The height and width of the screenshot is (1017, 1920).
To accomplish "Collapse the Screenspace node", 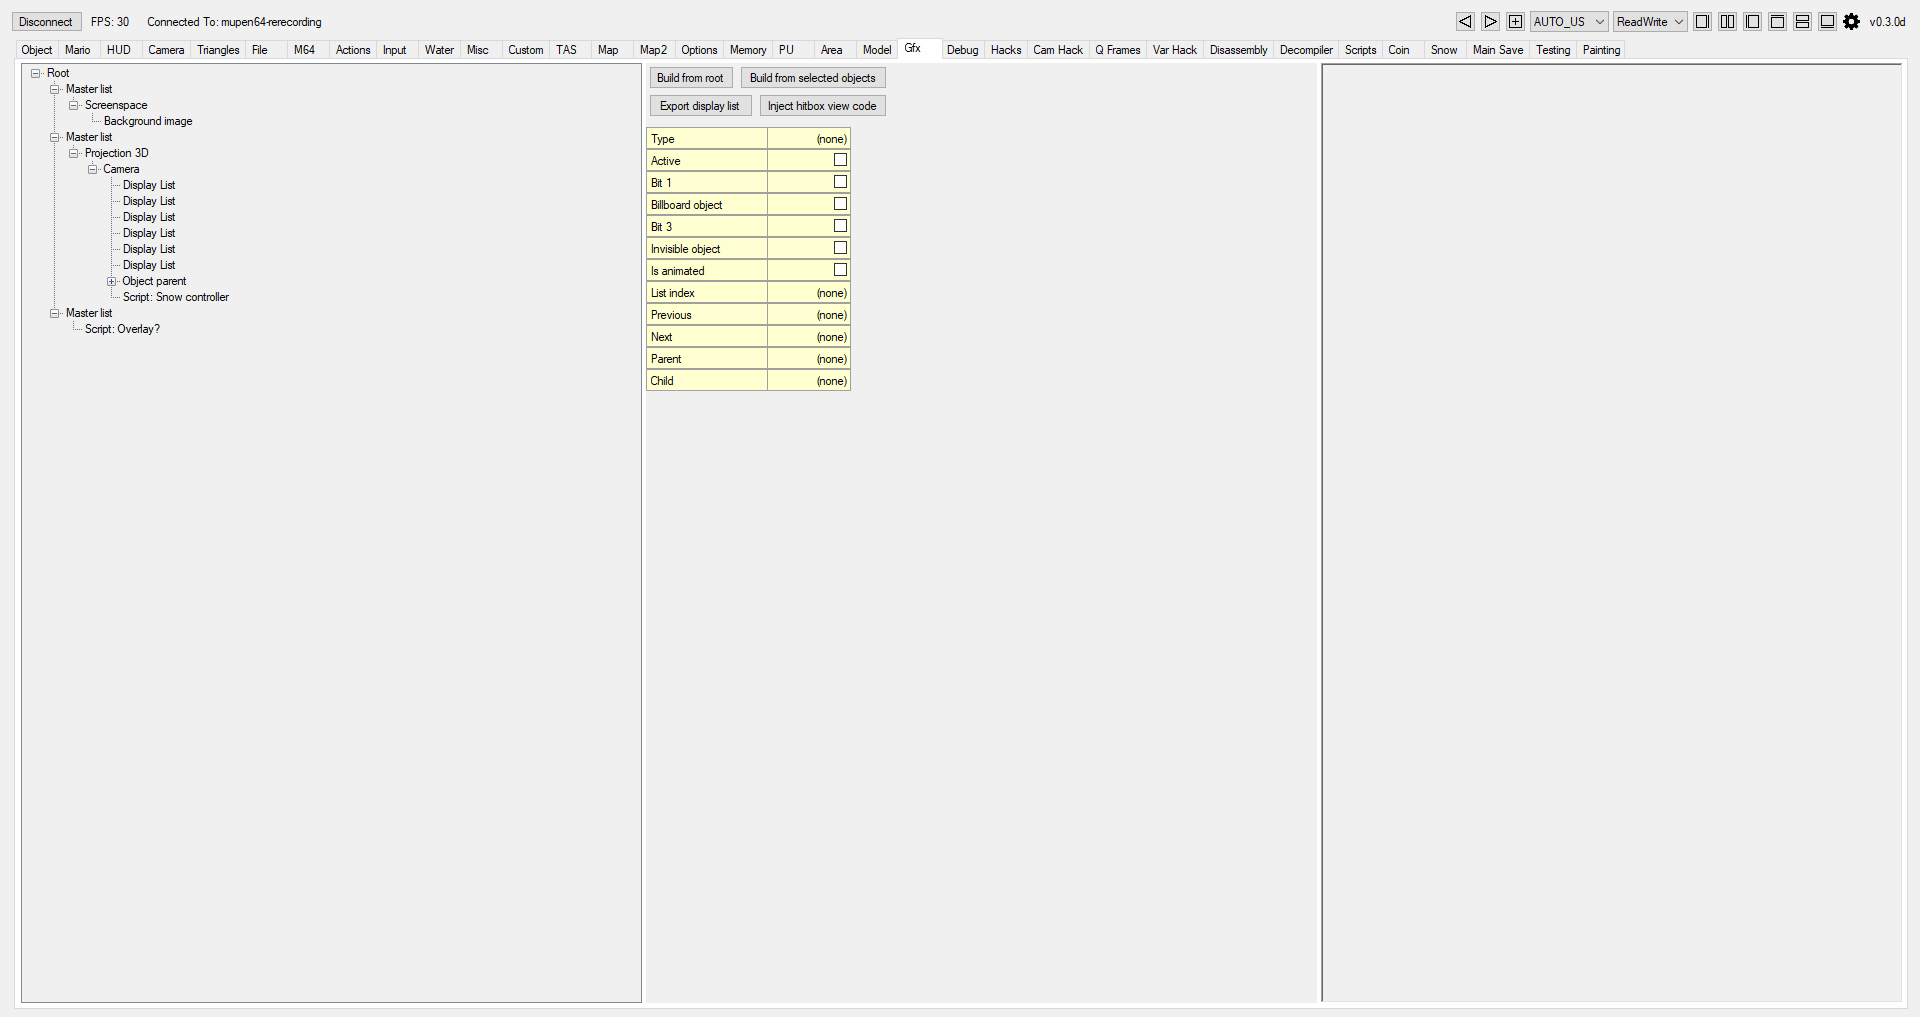I will [74, 105].
